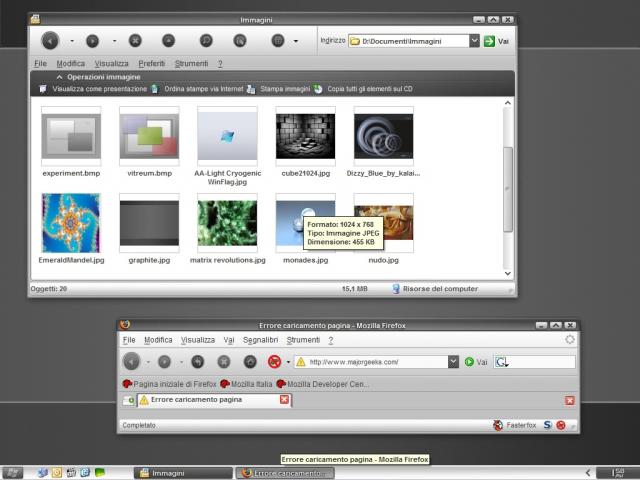Viewport: 640px width, 480px height.
Task: Reload the page in Firefox
Action: click(198, 362)
